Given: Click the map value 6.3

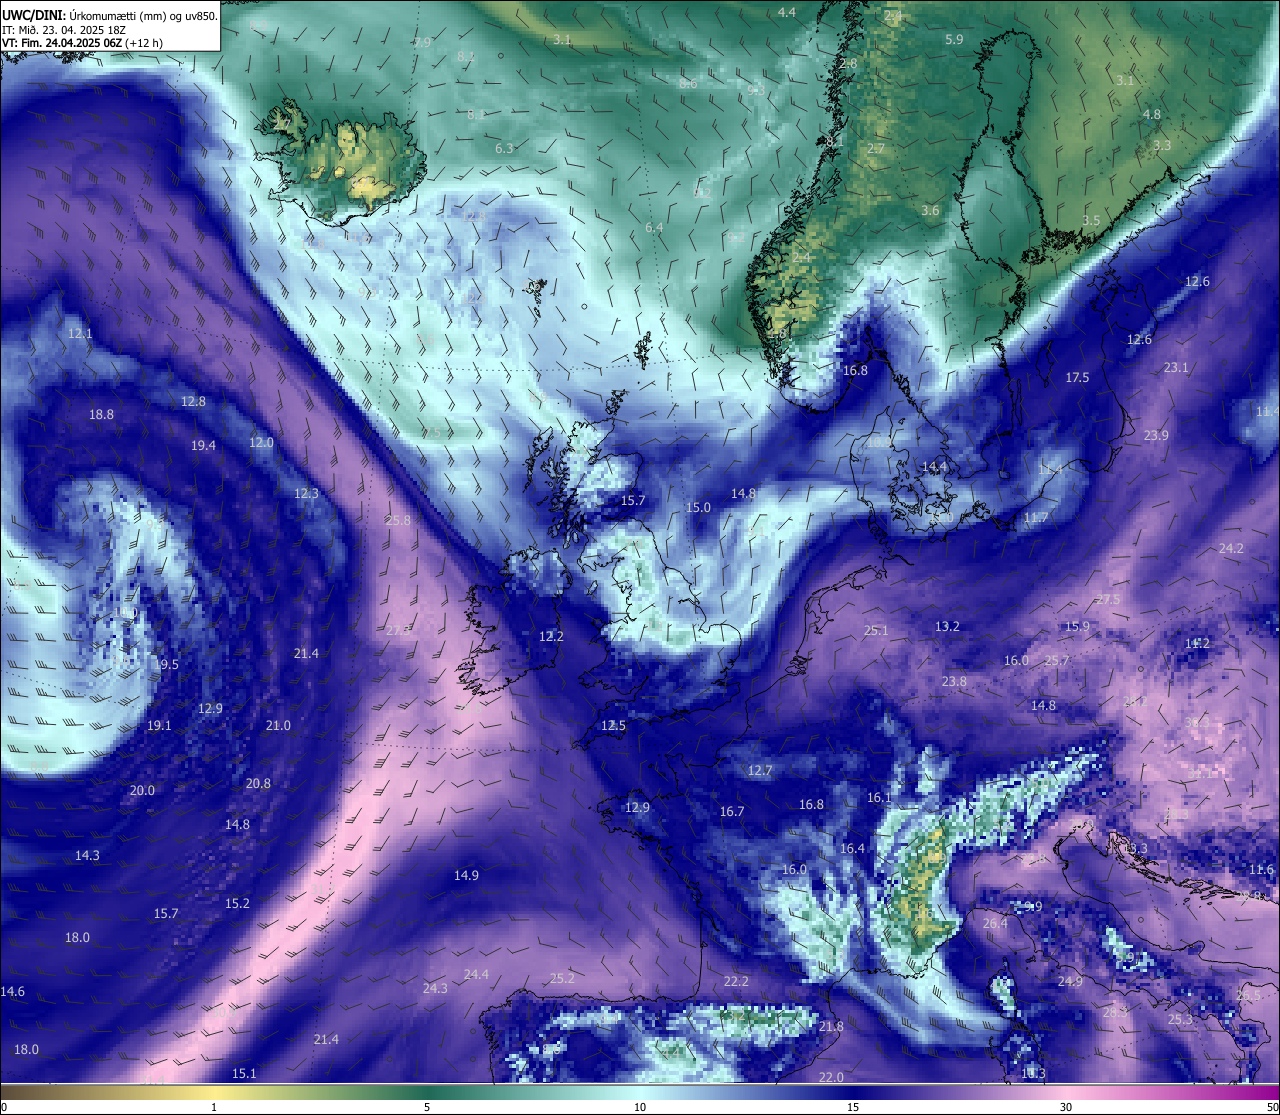Looking at the screenshot, I should pyautogui.click(x=504, y=148).
